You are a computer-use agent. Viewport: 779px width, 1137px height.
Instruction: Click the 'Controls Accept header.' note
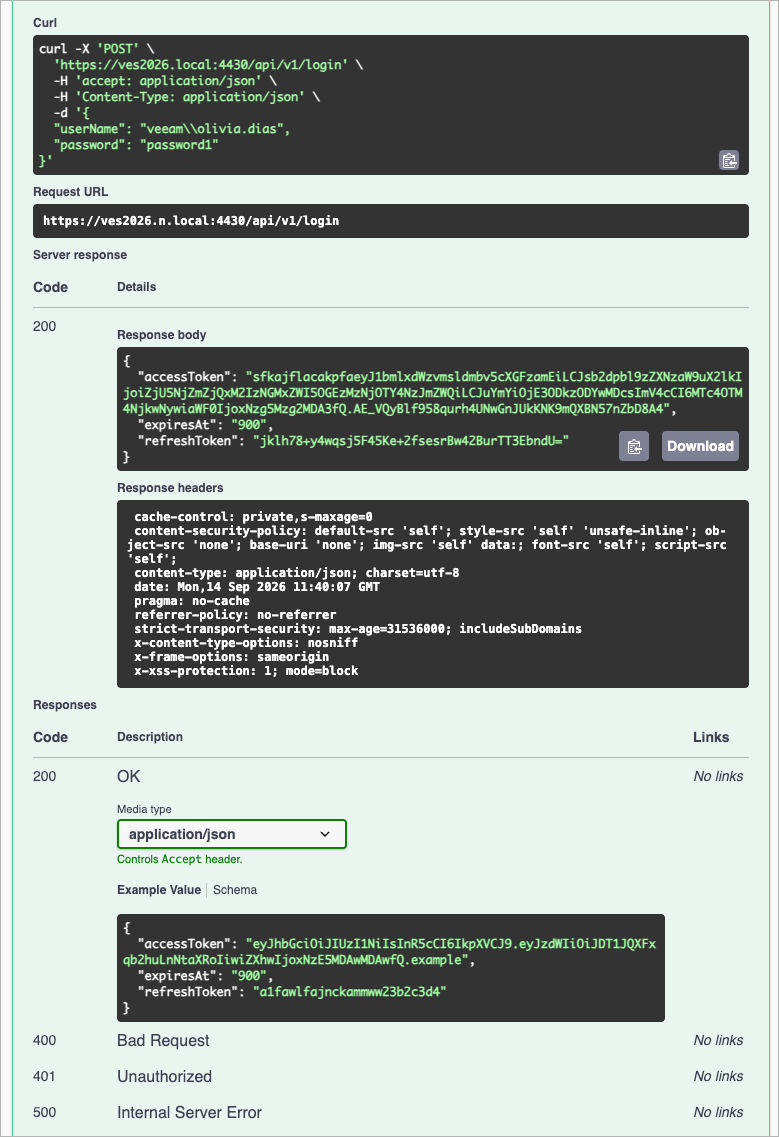(x=180, y=859)
